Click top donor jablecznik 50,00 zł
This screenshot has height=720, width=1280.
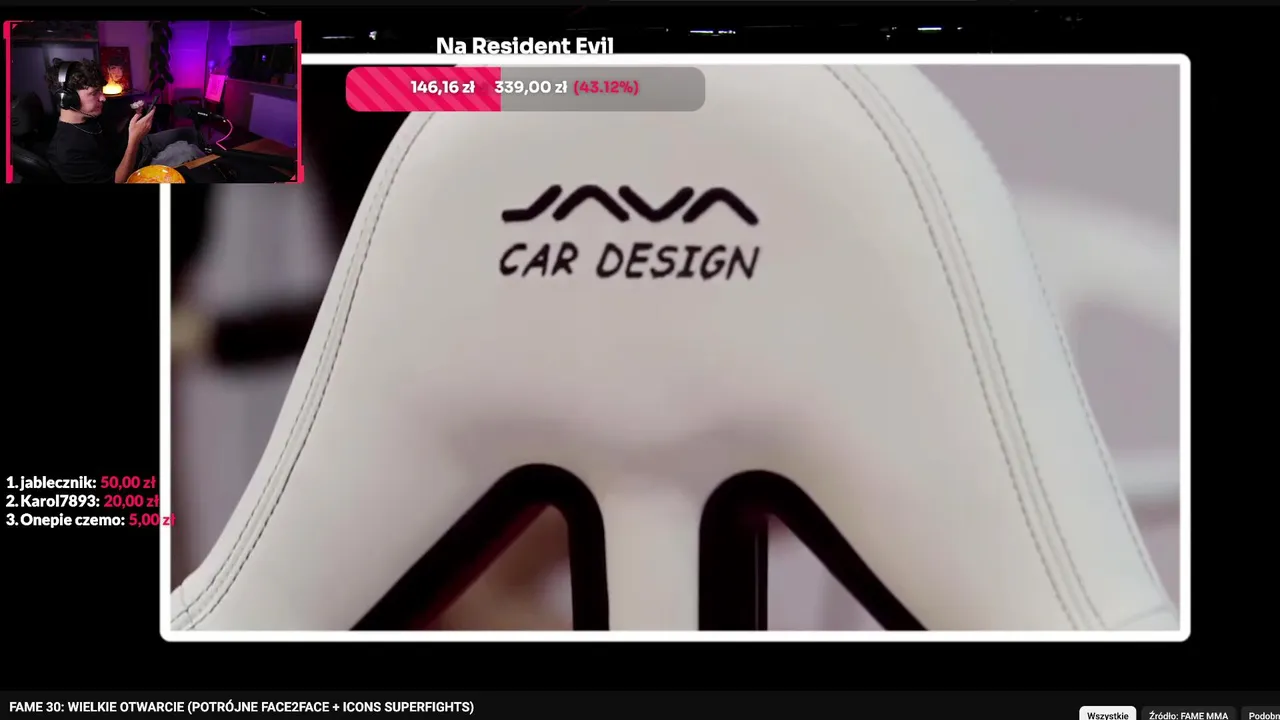81,482
